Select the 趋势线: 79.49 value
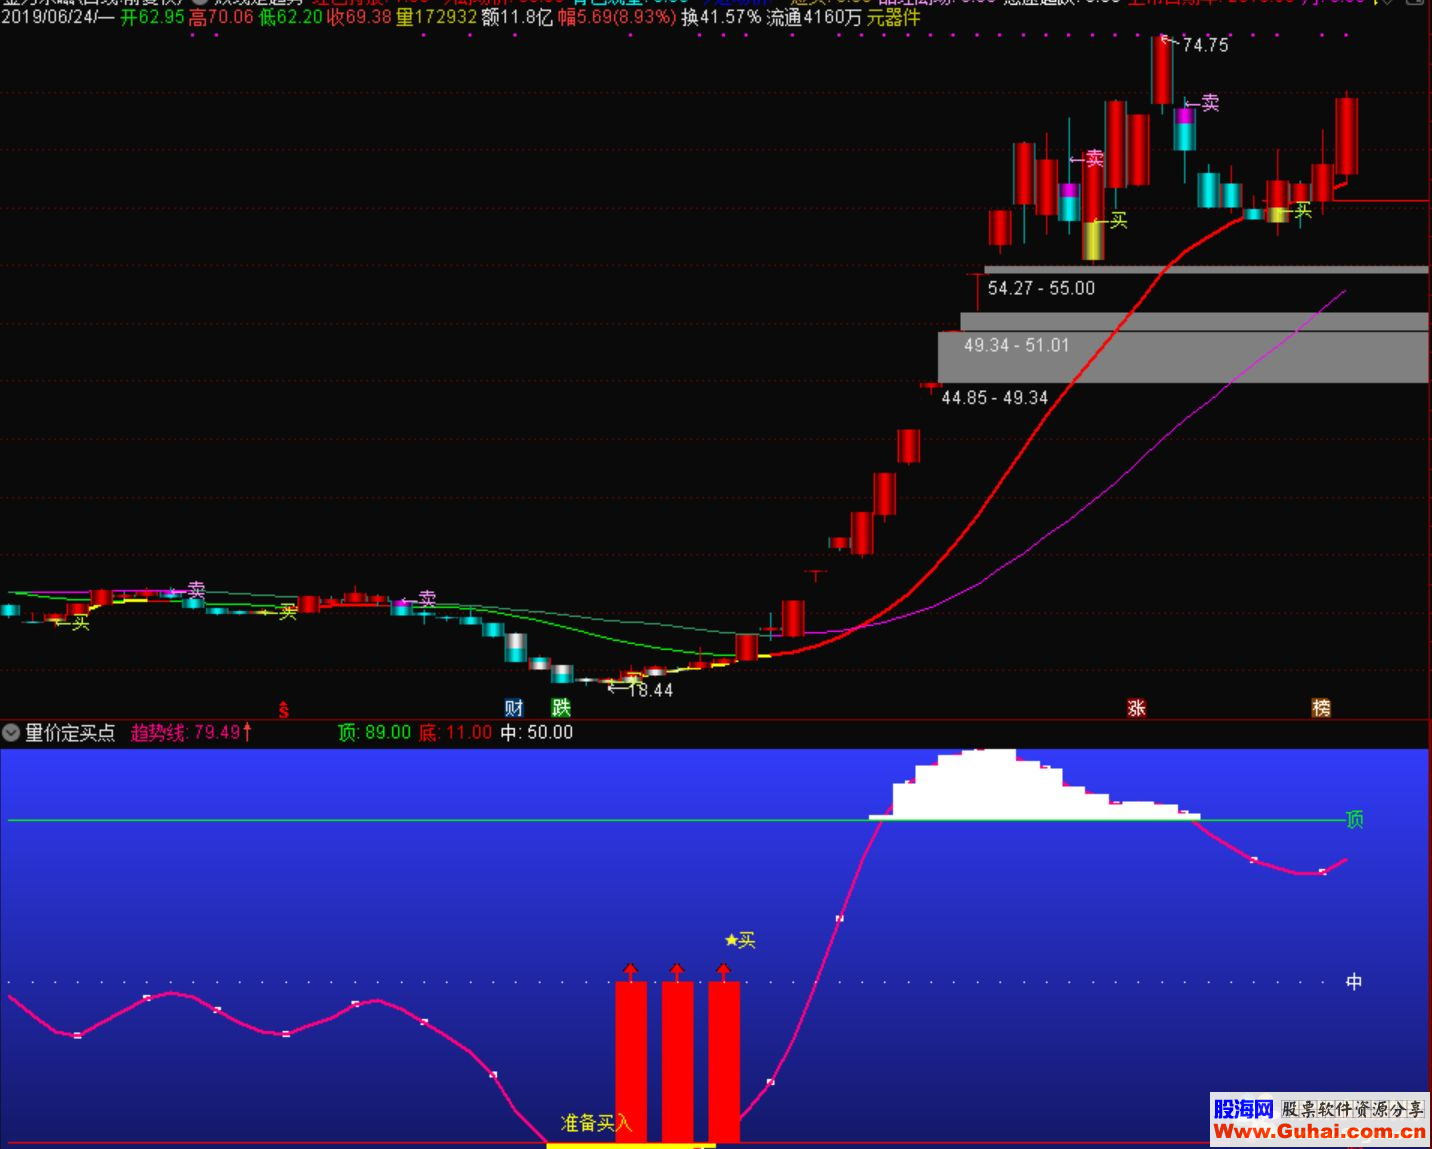Screen dimensions: 1432x1149 pos(191,733)
